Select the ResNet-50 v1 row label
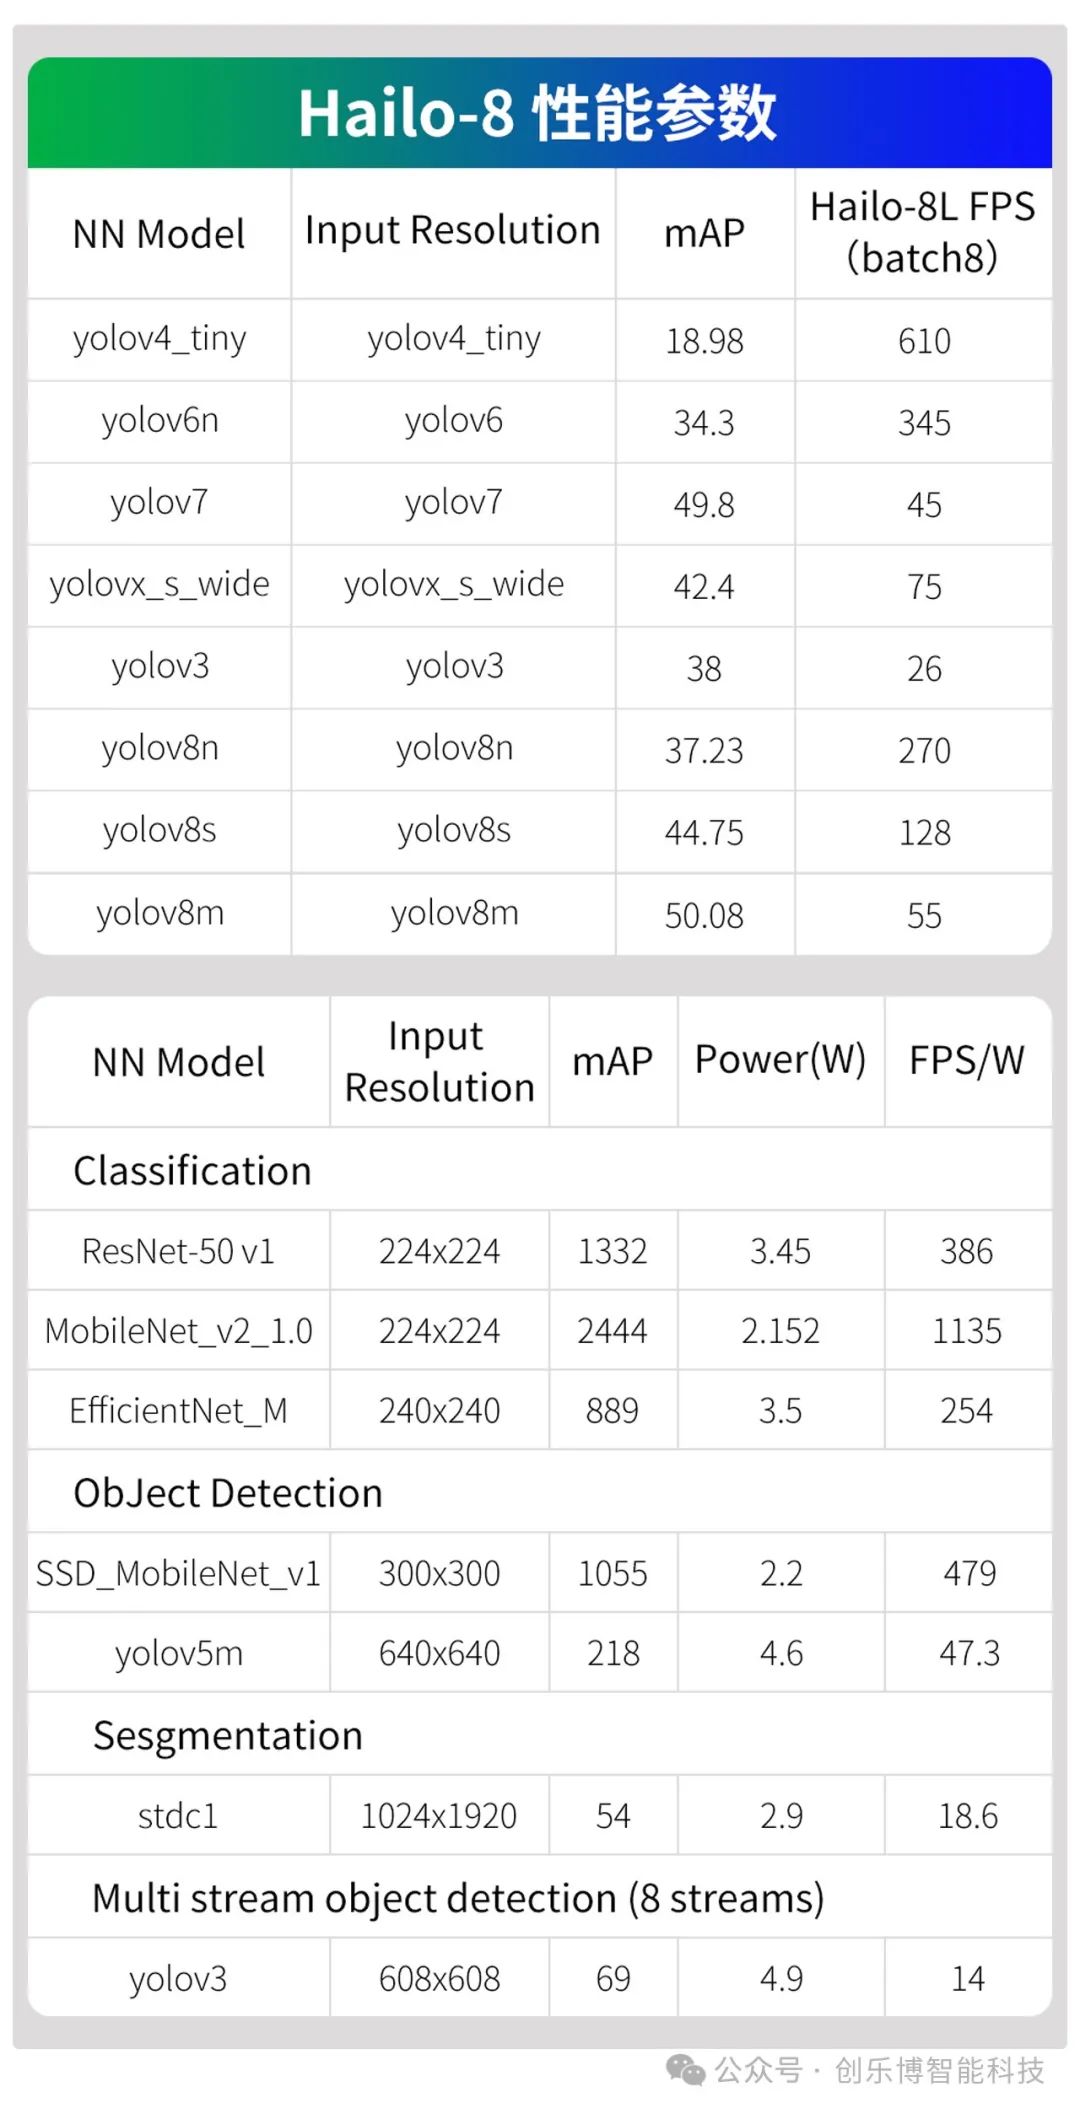Screen dimensions: 1080x2114 178,1251
